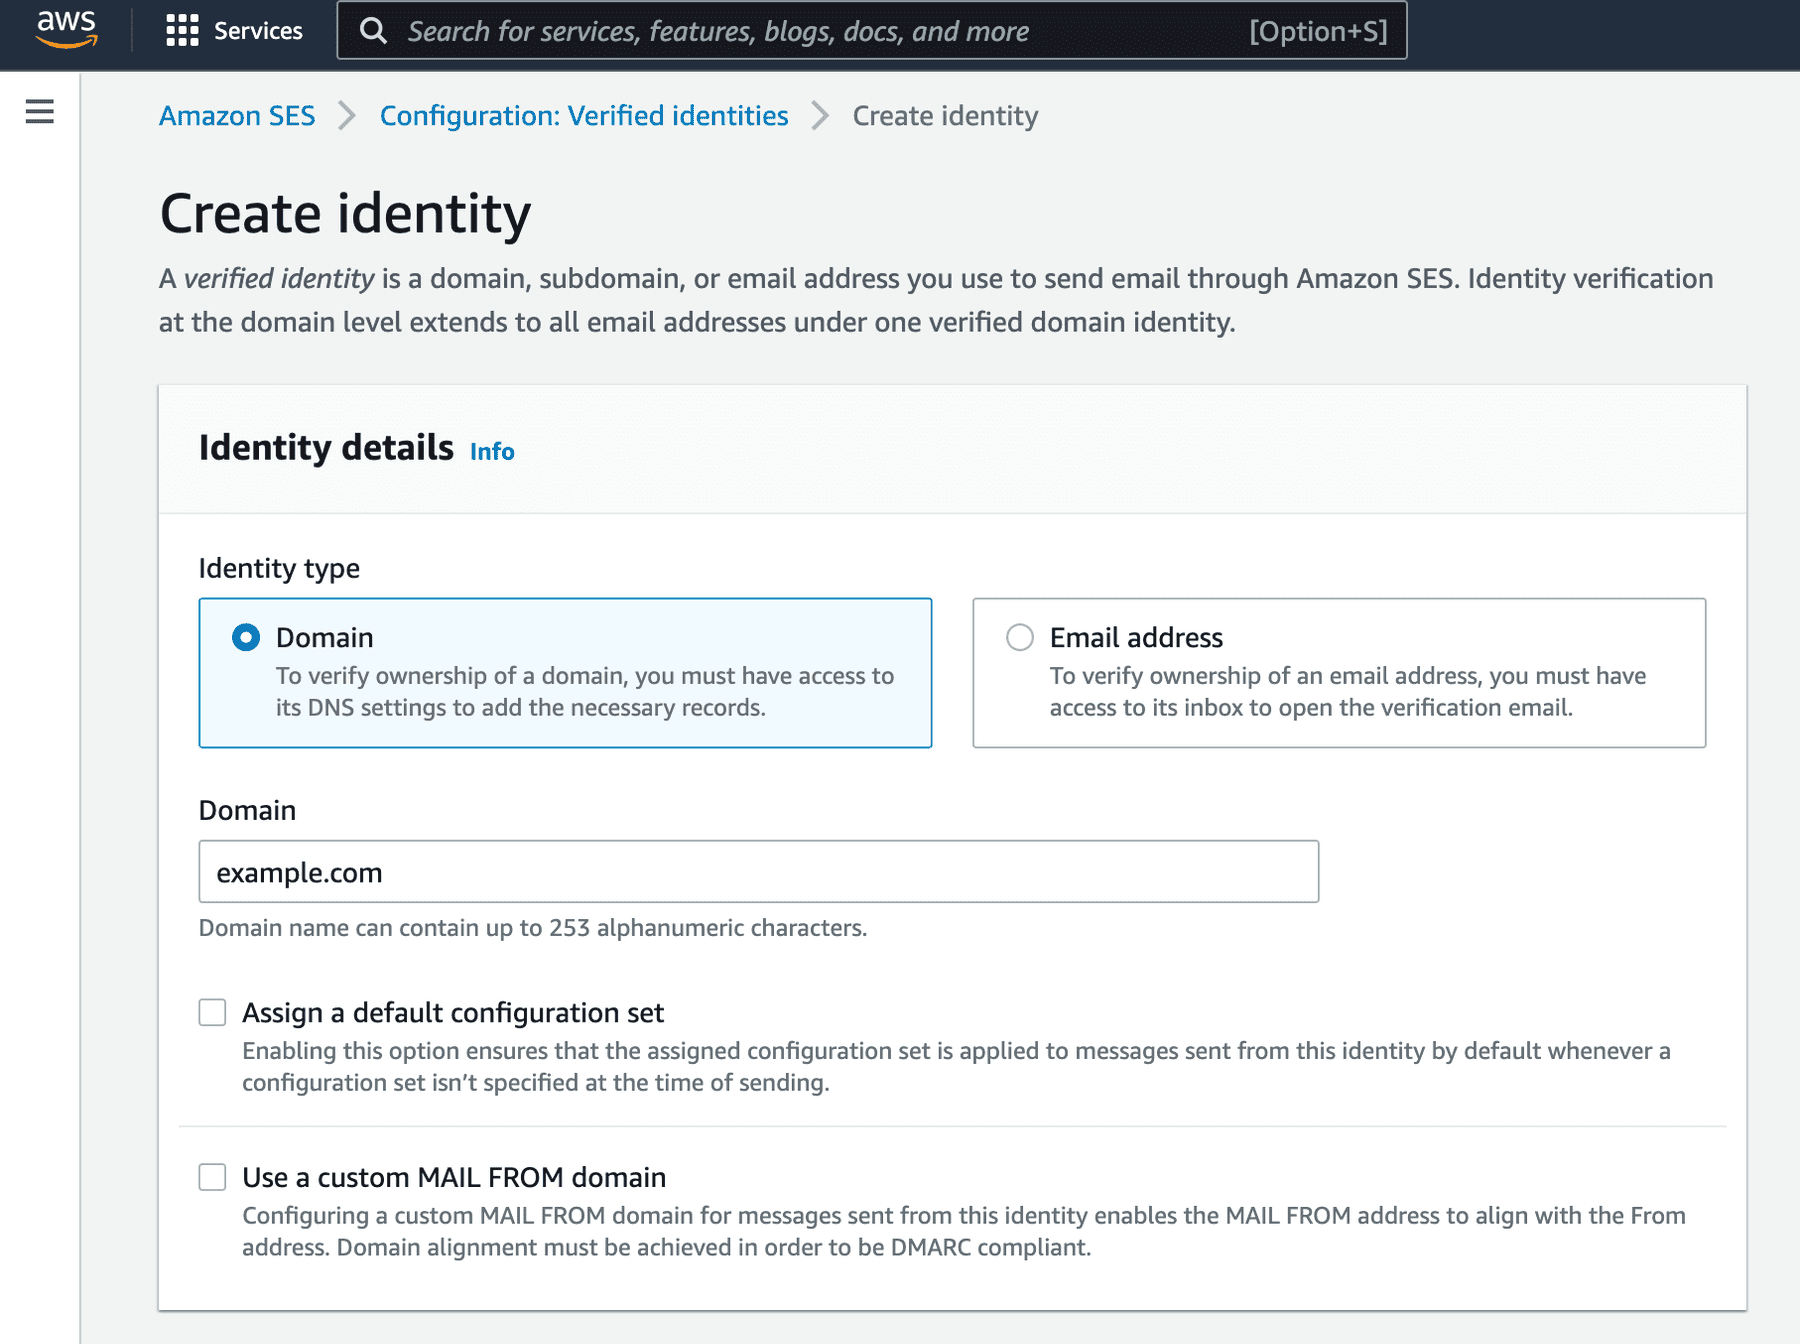Select the Email address identity type

[1020, 637]
